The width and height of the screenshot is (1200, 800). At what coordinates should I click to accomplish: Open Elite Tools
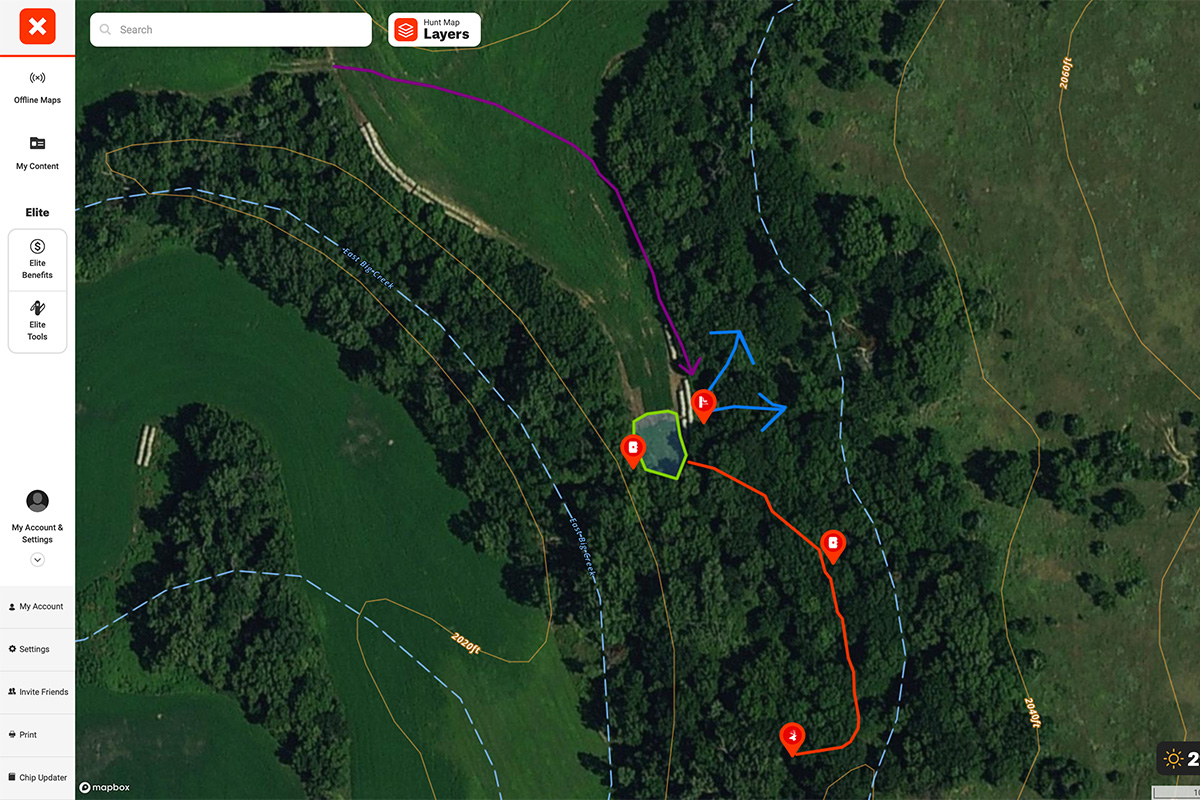(x=37, y=321)
